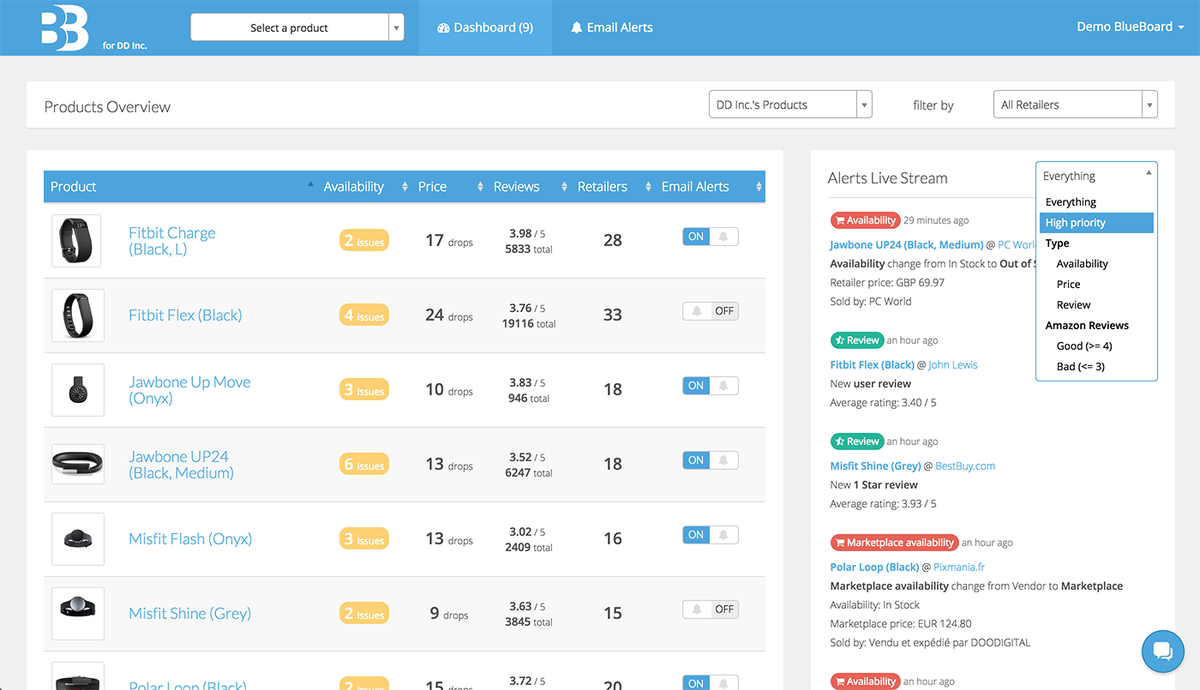Screen dimensions: 1200x690
Task: Select High priority filter option
Action: (1097, 223)
